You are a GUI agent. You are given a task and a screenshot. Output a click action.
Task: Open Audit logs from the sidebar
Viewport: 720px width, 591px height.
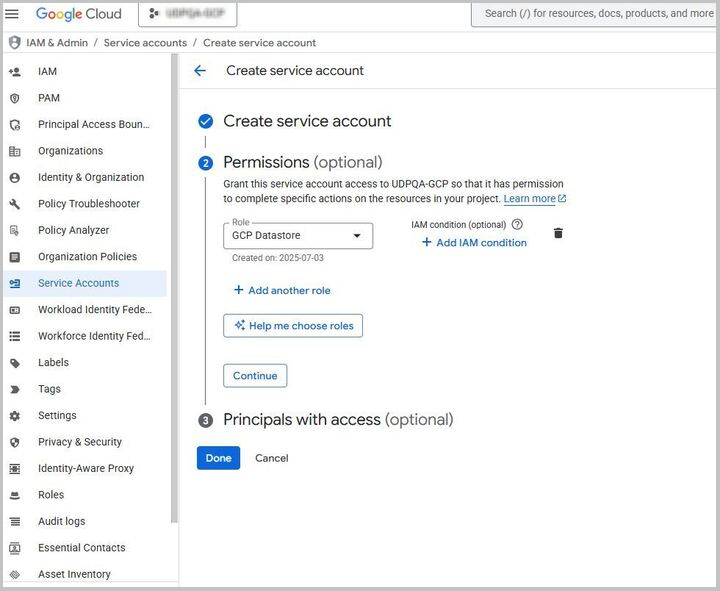(x=61, y=521)
